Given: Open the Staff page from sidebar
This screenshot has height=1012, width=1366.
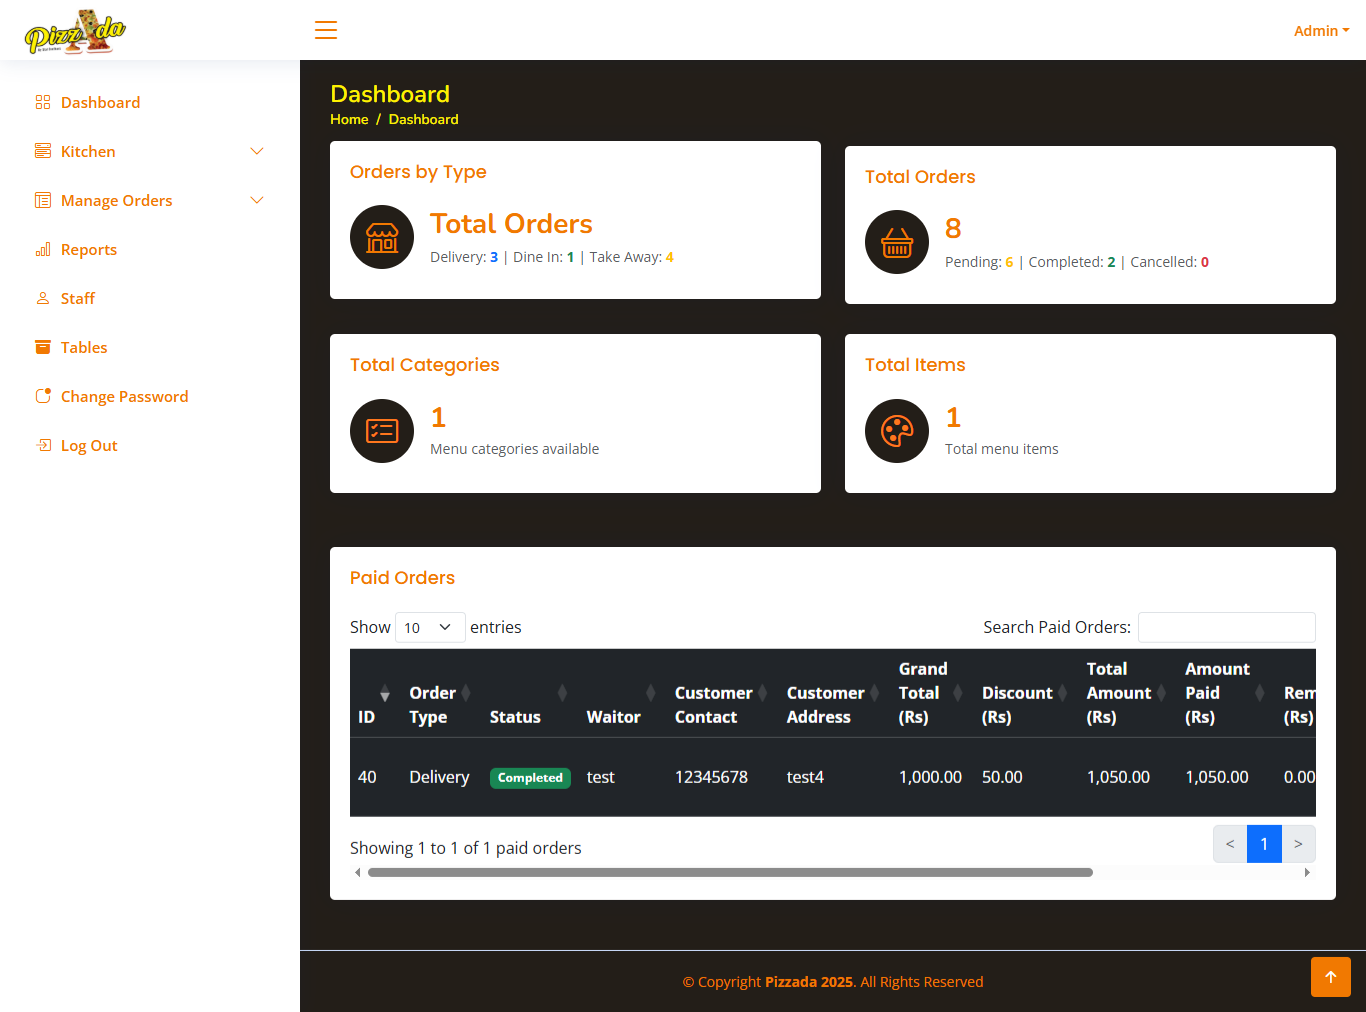Looking at the screenshot, I should click(x=77, y=299).
